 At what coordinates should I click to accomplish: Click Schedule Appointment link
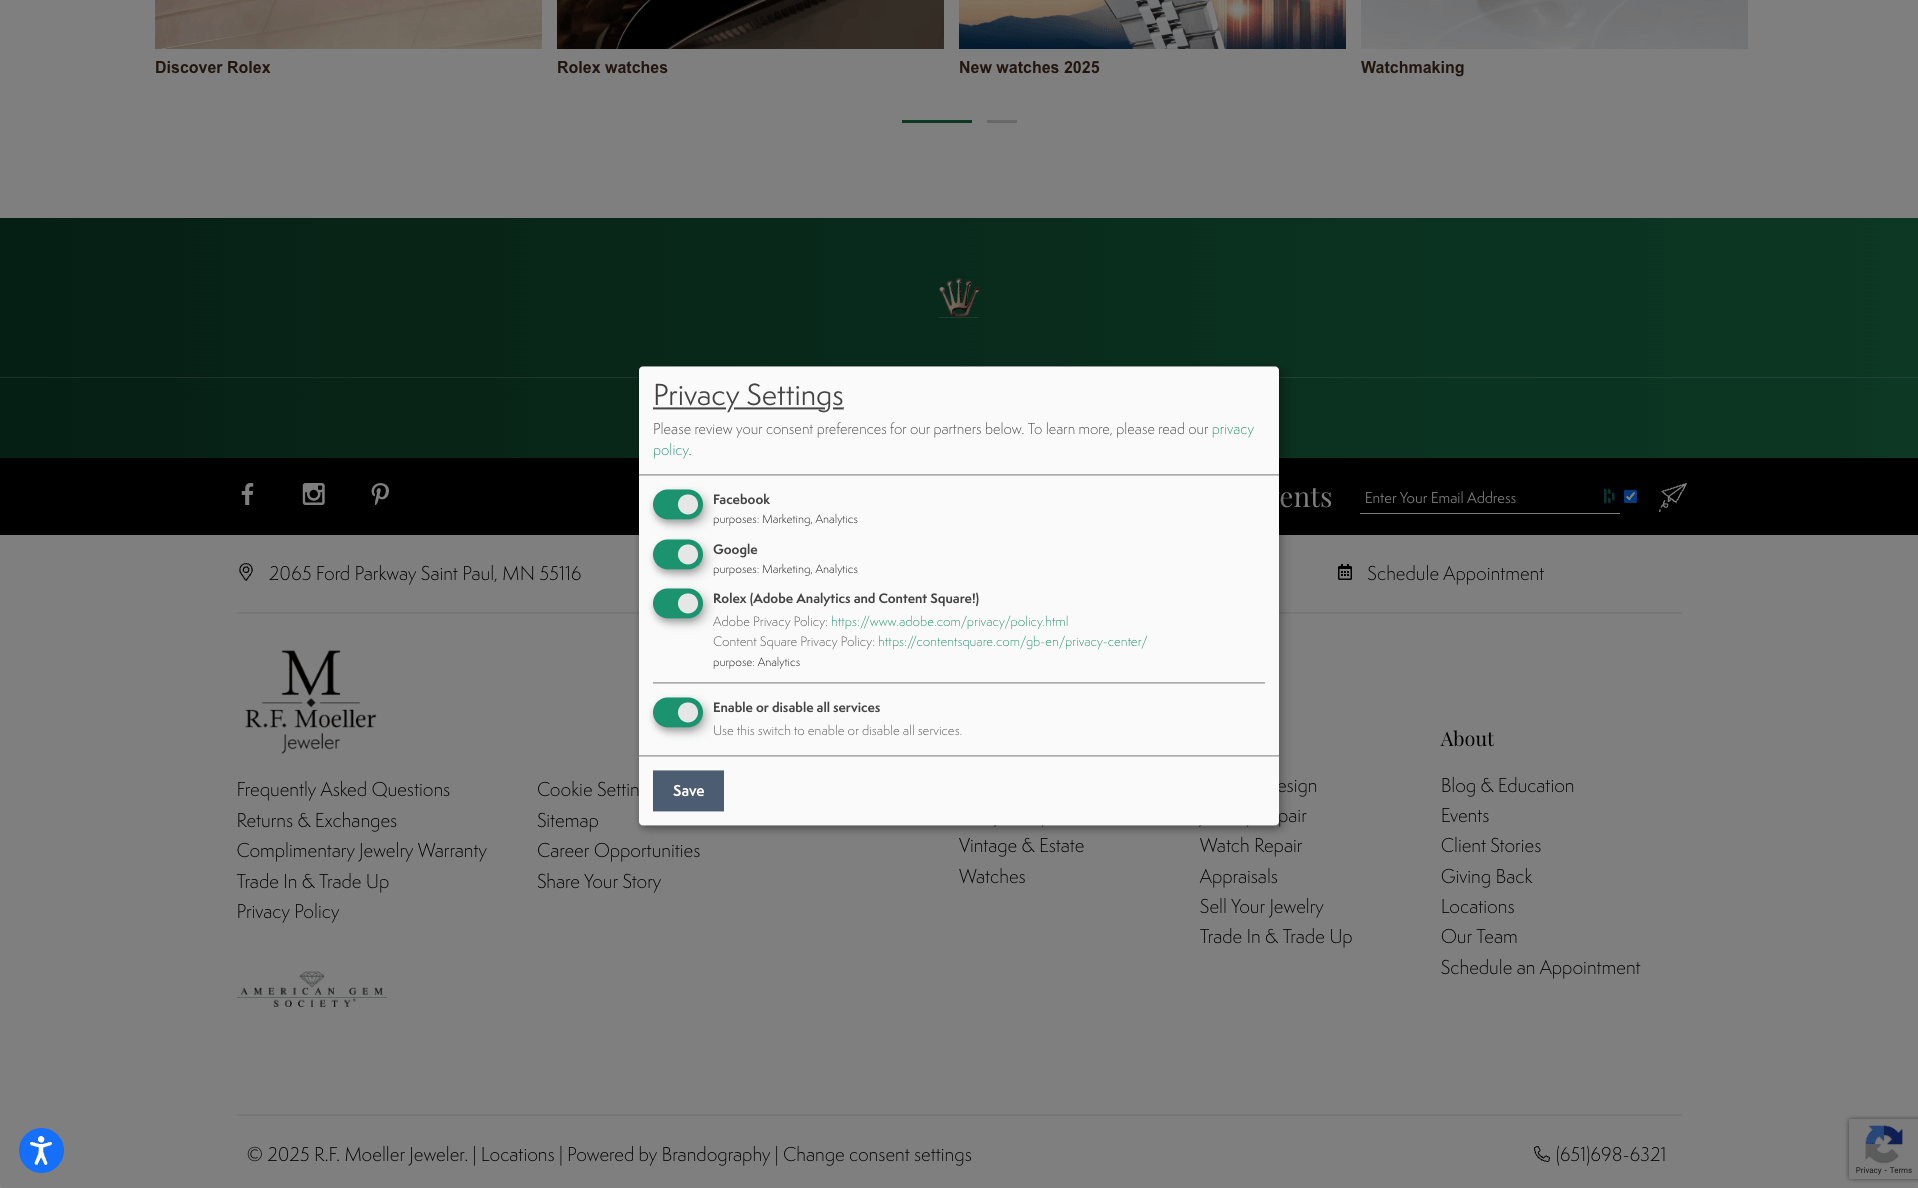1455,573
